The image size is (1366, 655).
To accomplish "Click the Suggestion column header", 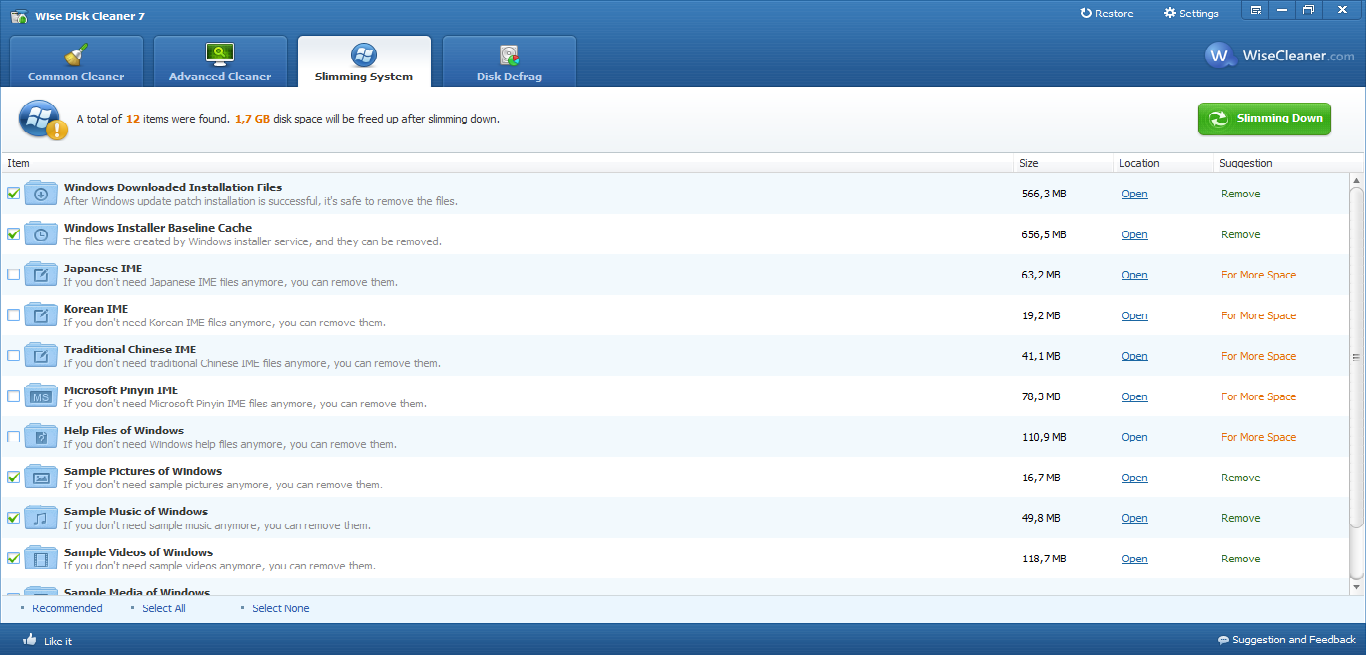I will (x=1282, y=163).
